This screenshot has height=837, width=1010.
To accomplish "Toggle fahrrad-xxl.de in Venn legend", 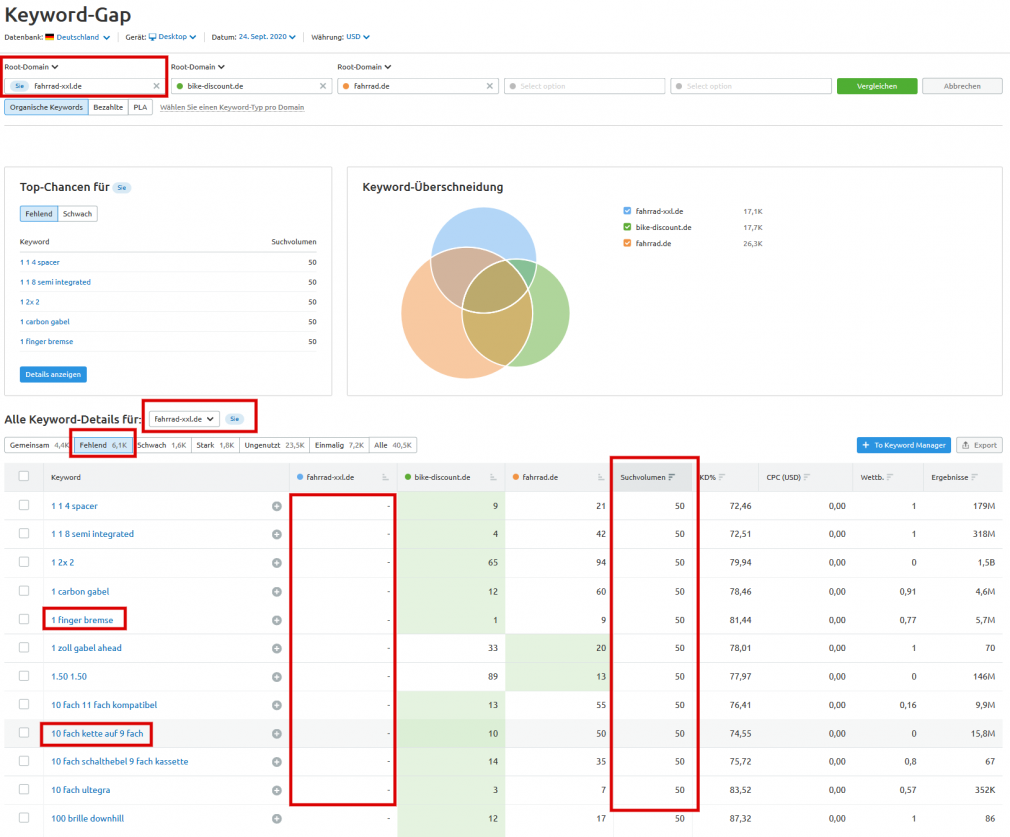I will tap(627, 211).
